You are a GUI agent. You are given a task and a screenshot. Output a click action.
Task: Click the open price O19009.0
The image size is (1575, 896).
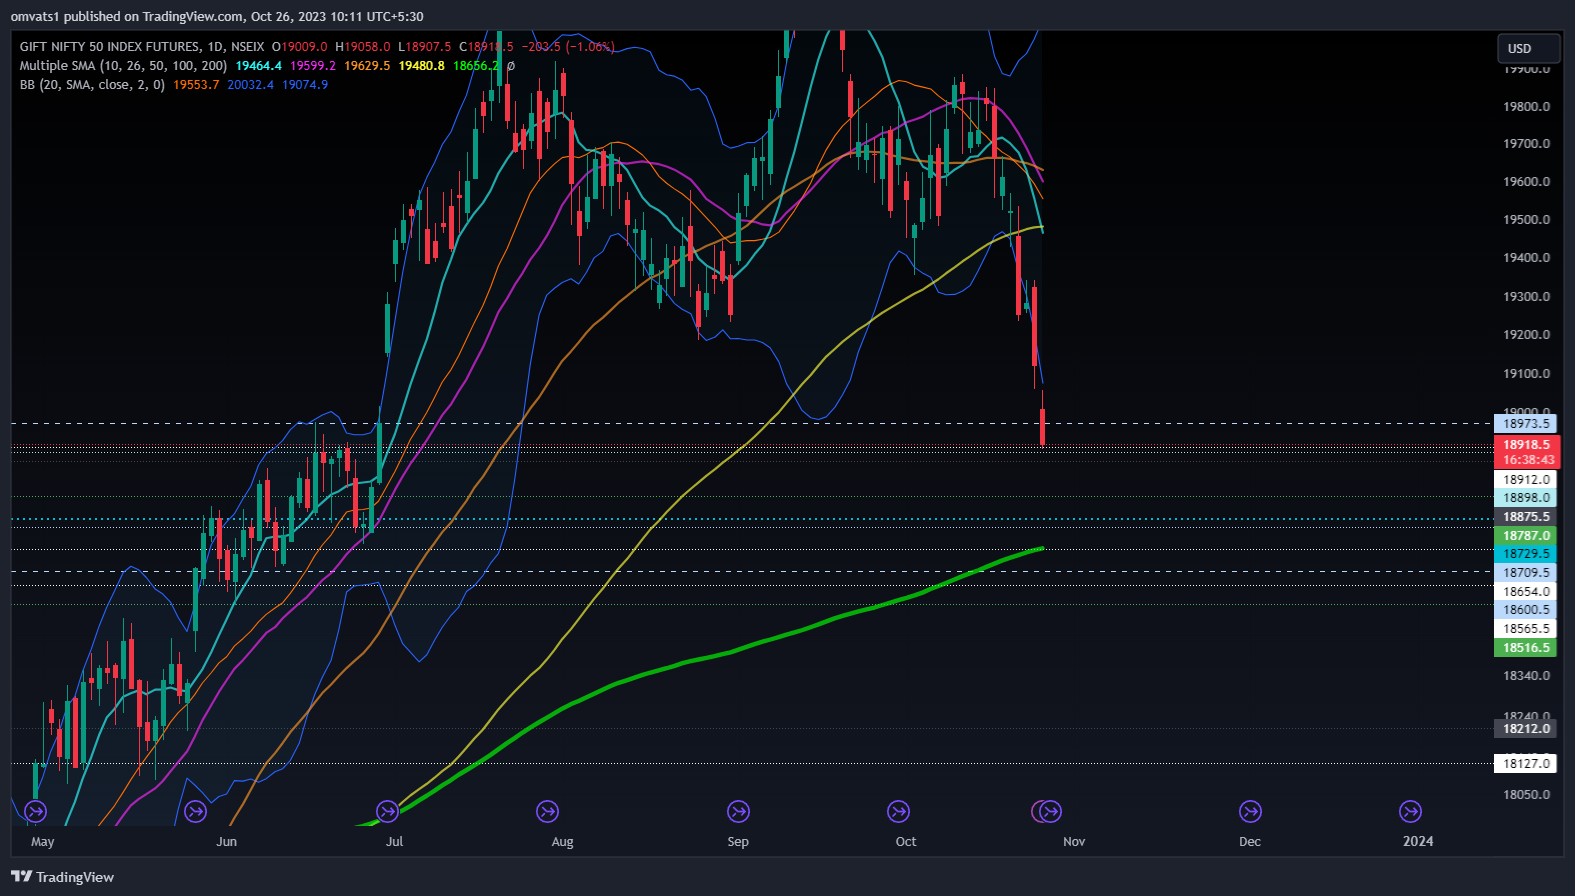tap(299, 47)
